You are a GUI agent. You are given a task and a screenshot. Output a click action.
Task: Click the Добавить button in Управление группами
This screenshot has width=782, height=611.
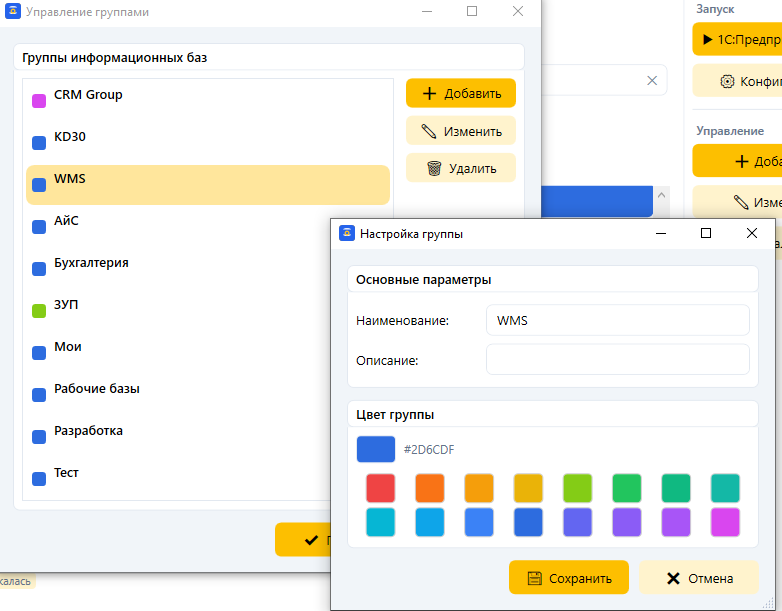(460, 93)
